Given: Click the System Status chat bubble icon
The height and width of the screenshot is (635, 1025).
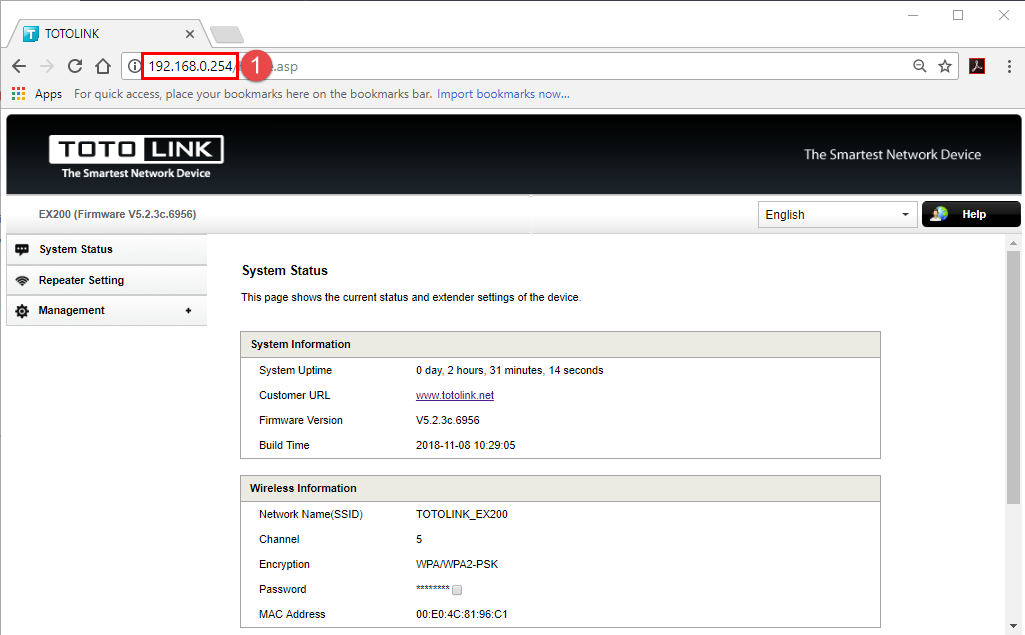Looking at the screenshot, I should coord(22,249).
